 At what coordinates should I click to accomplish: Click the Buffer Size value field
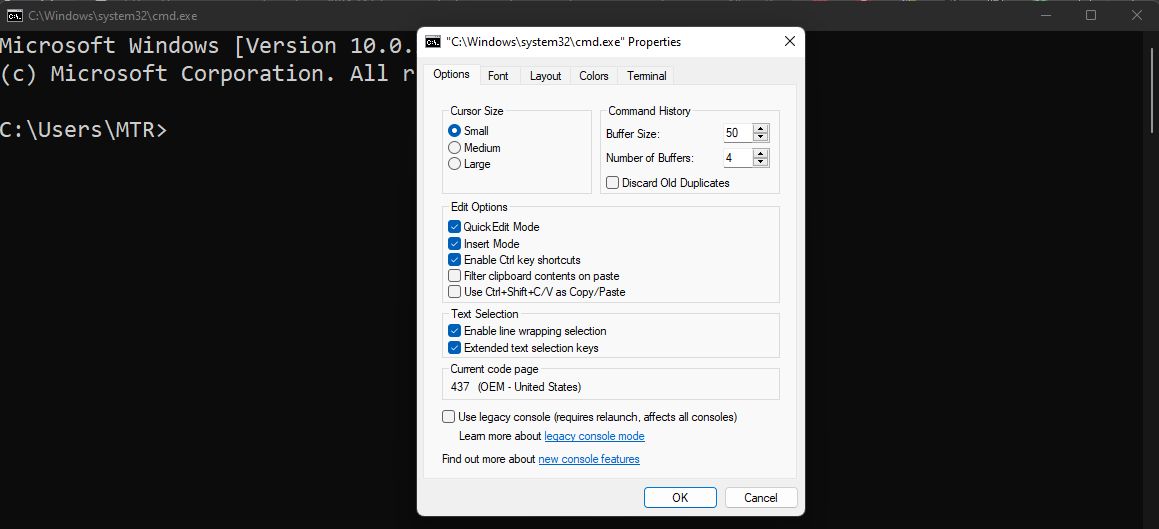[x=738, y=133]
